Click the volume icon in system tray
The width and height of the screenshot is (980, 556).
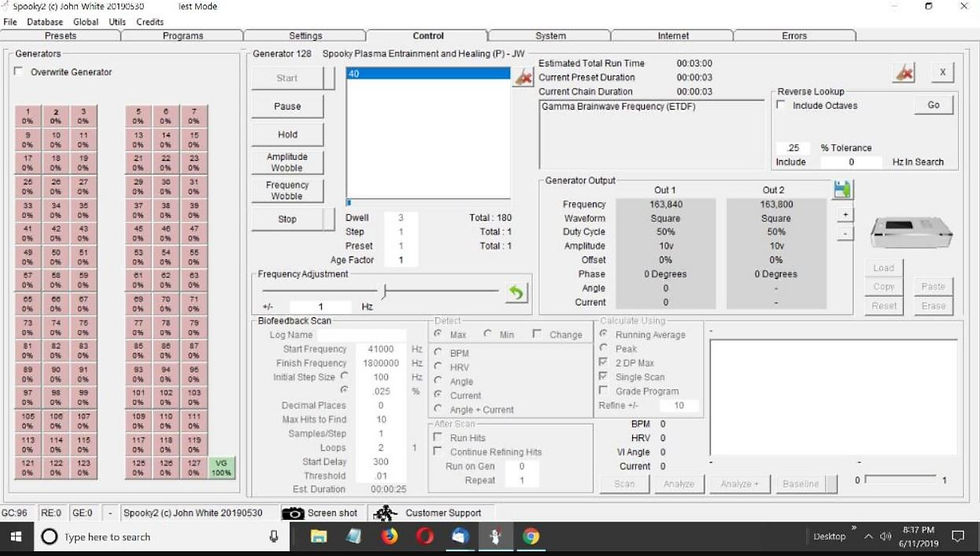pyautogui.click(x=886, y=537)
